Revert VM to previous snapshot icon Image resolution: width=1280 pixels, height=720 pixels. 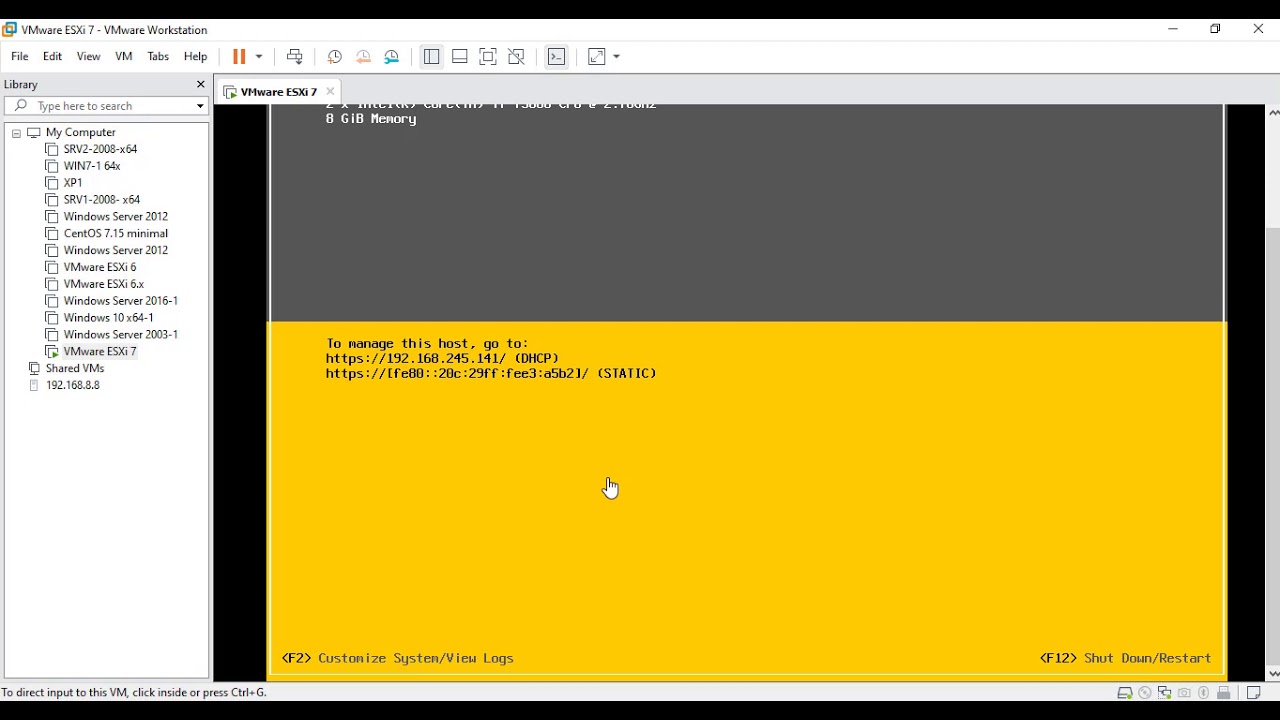[x=363, y=57]
